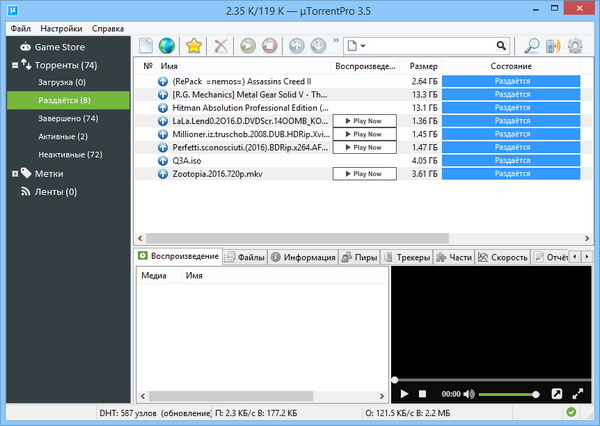Select the Активные (2) filter

[x=63, y=137]
